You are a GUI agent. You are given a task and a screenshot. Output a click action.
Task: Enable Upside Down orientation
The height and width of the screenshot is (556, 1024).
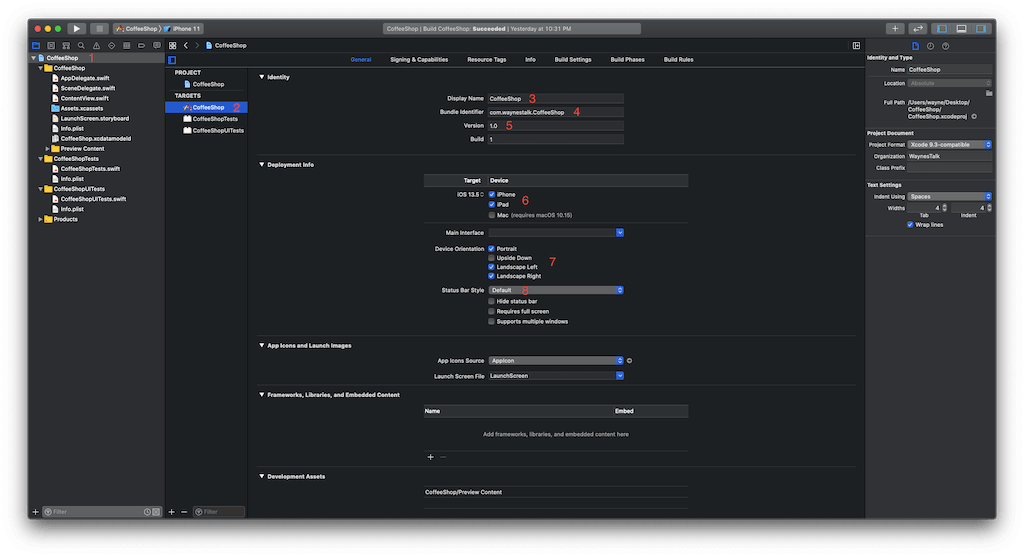492,258
